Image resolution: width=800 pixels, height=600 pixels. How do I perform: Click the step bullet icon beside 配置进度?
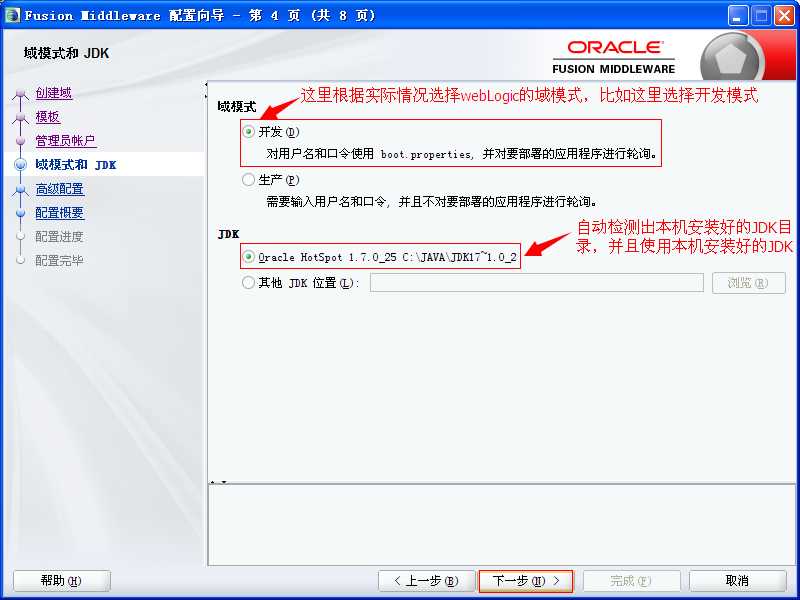20,237
